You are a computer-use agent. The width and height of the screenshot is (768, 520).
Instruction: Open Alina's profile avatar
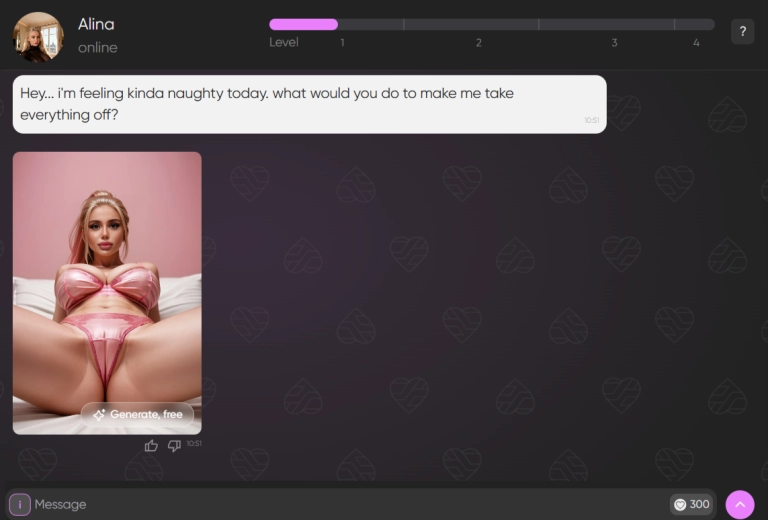[38, 37]
